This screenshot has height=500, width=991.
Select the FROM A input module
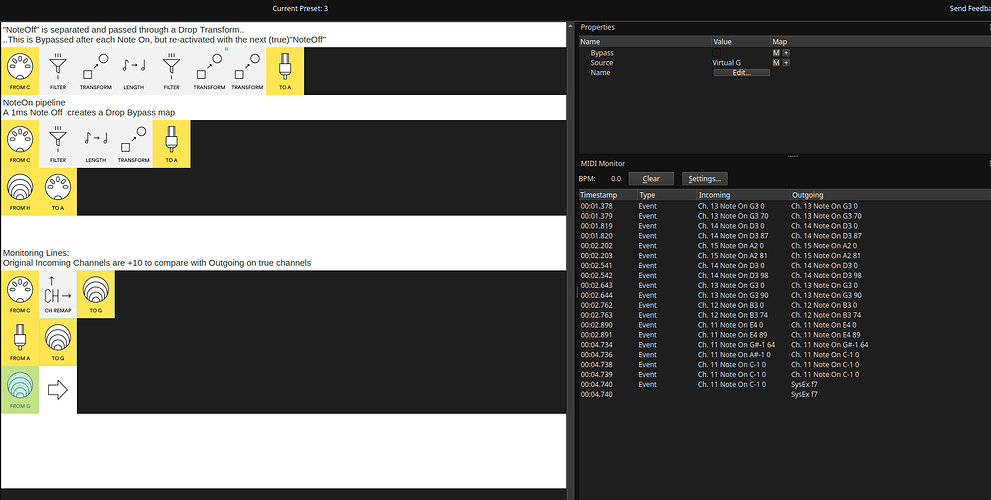(x=20, y=342)
